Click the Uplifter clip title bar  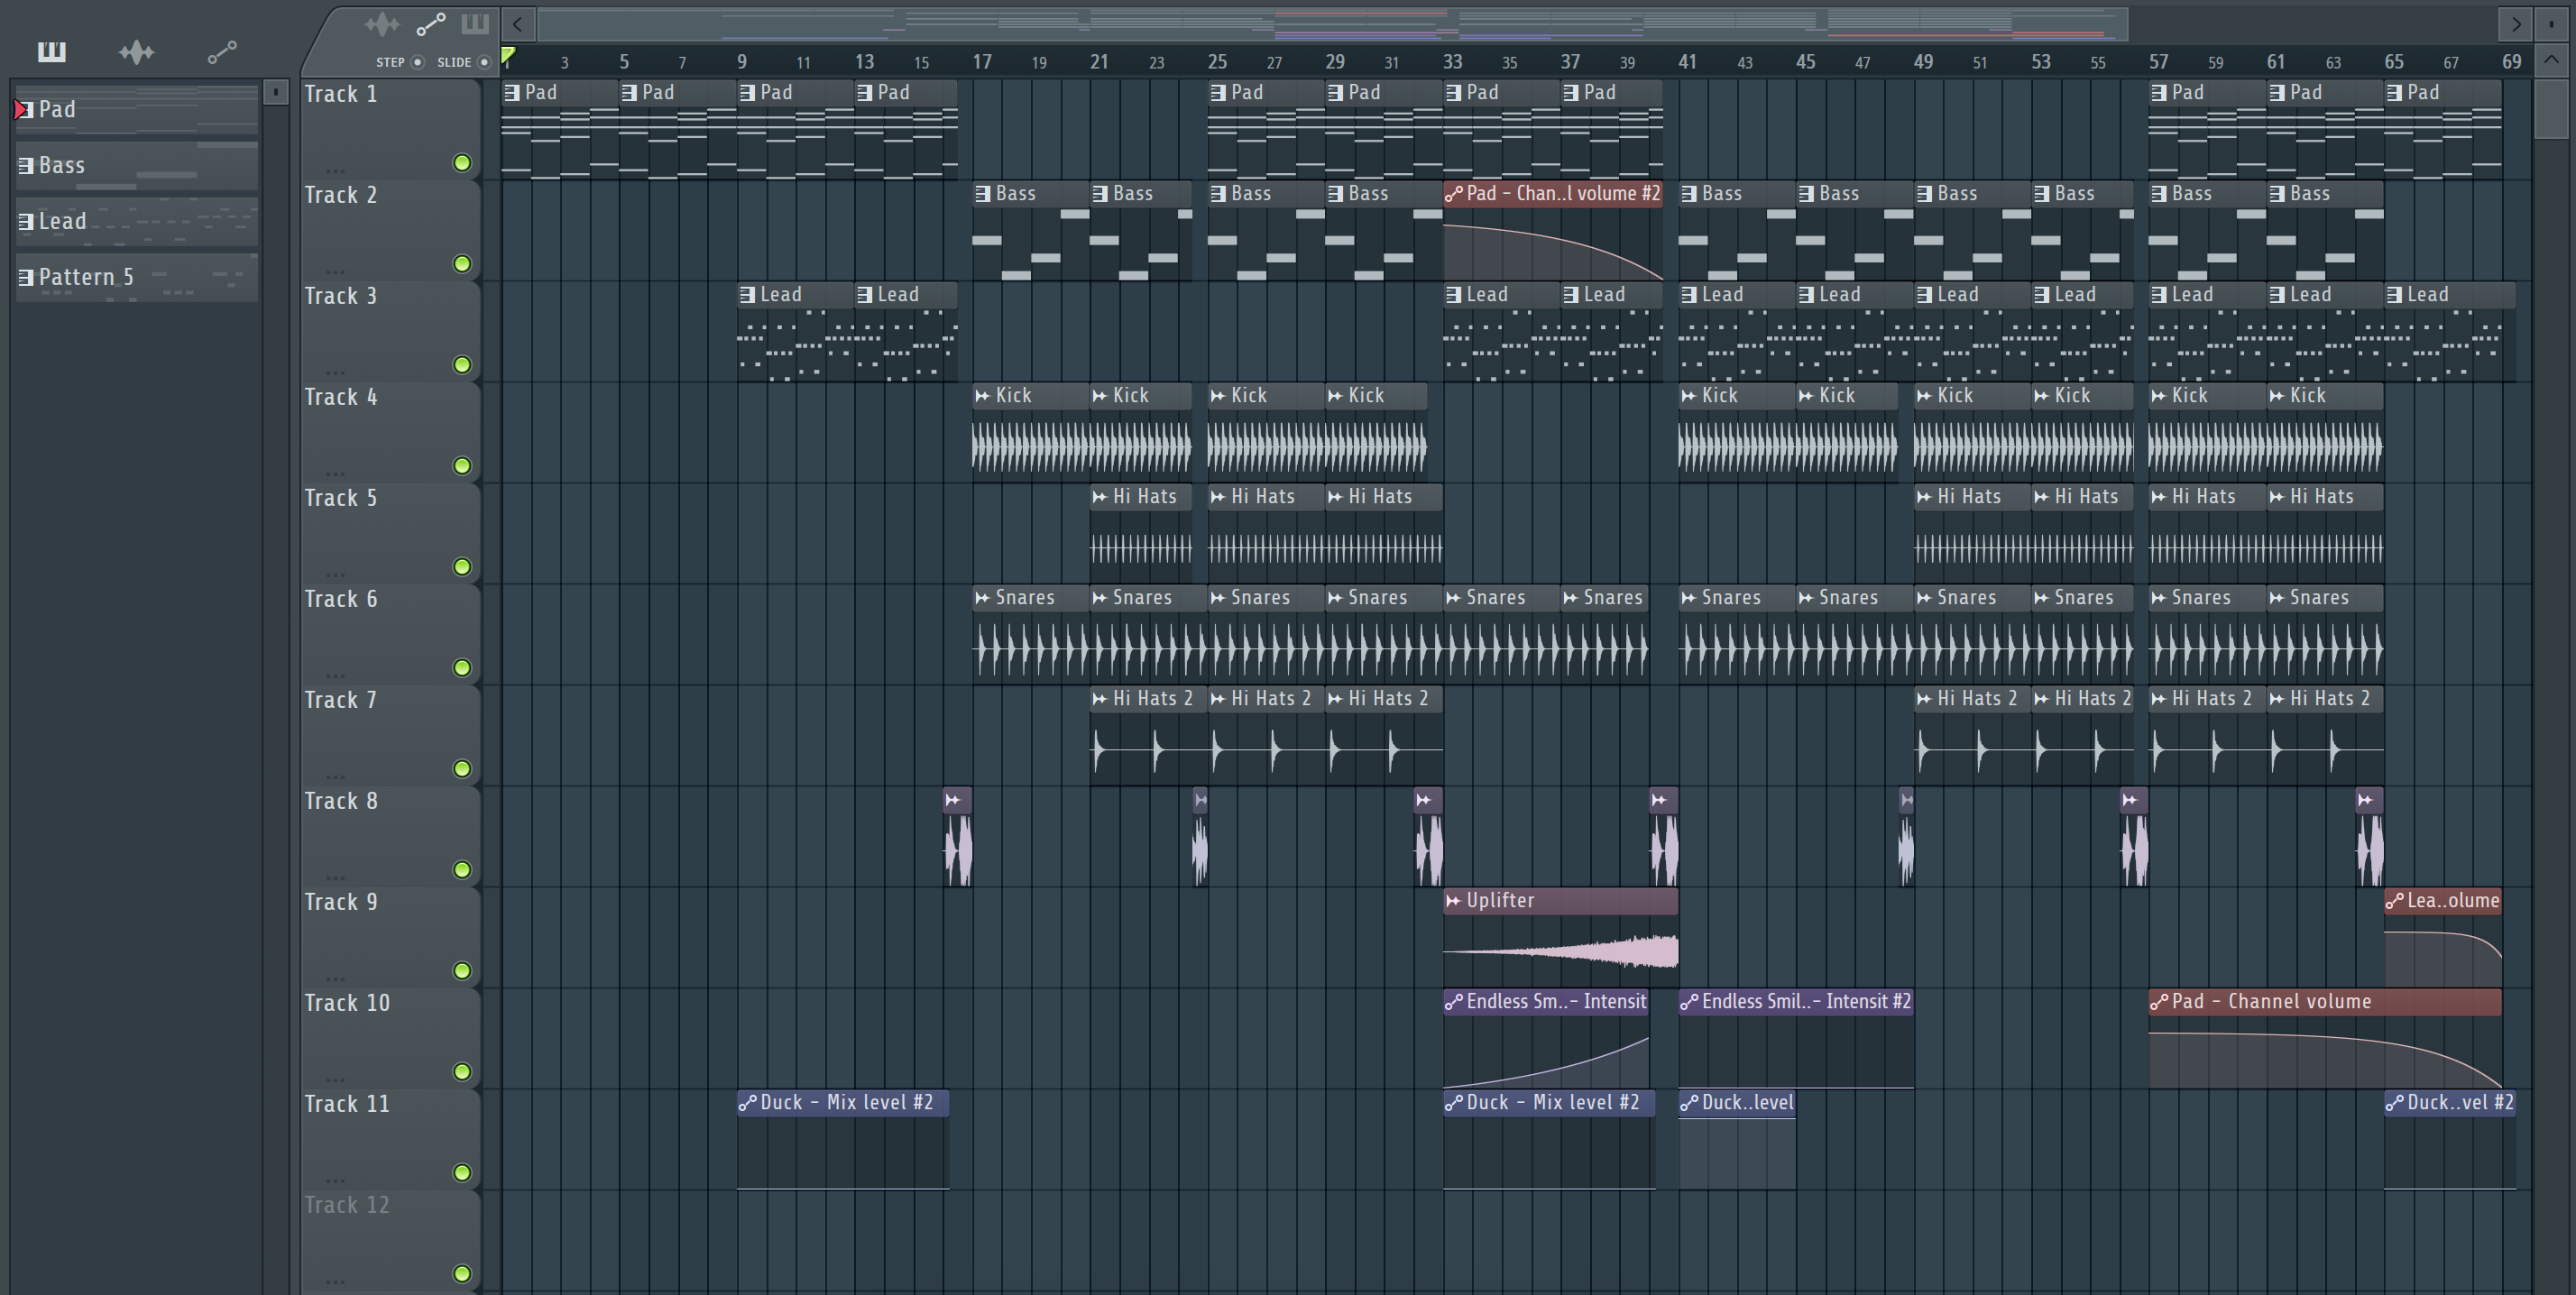(x=1561, y=901)
